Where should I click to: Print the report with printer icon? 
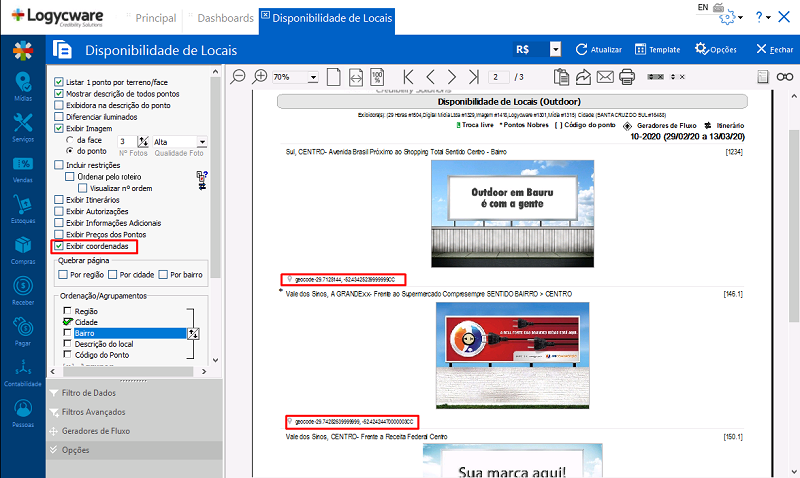[627, 76]
